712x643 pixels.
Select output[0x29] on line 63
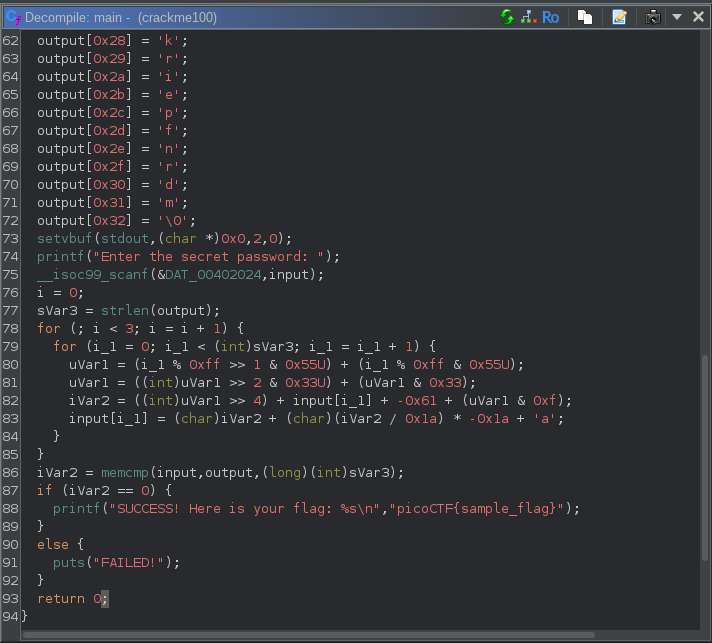(84, 59)
